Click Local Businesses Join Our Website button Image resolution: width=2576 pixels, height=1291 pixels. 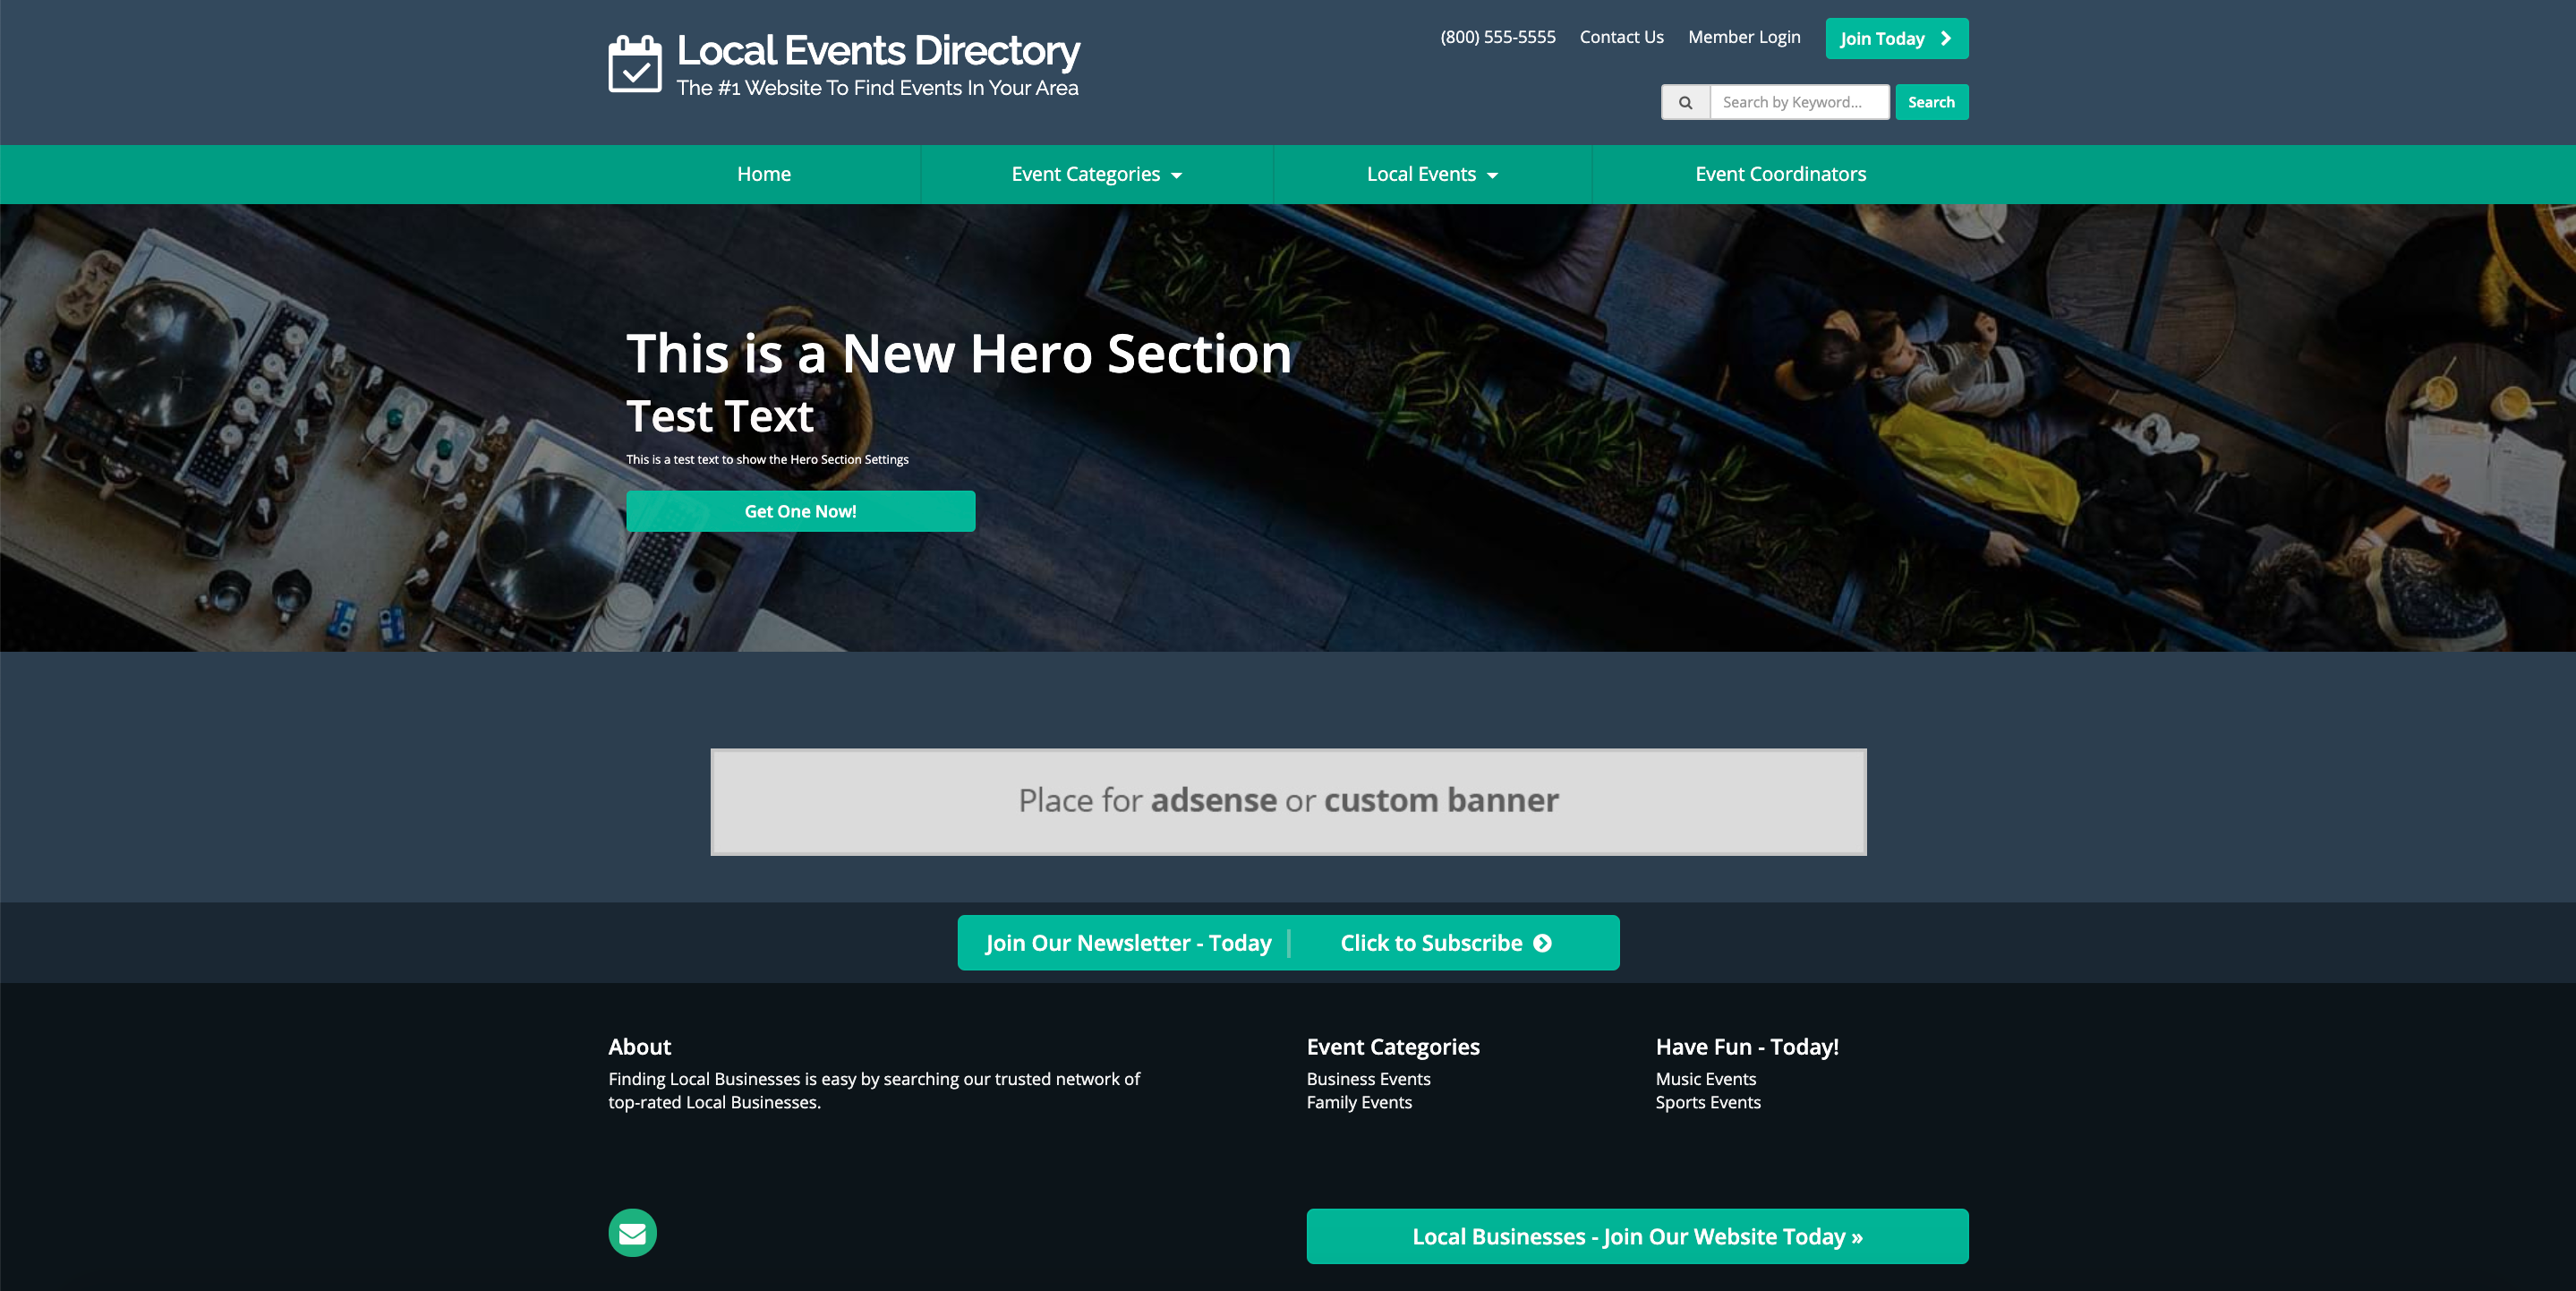[x=1636, y=1236]
